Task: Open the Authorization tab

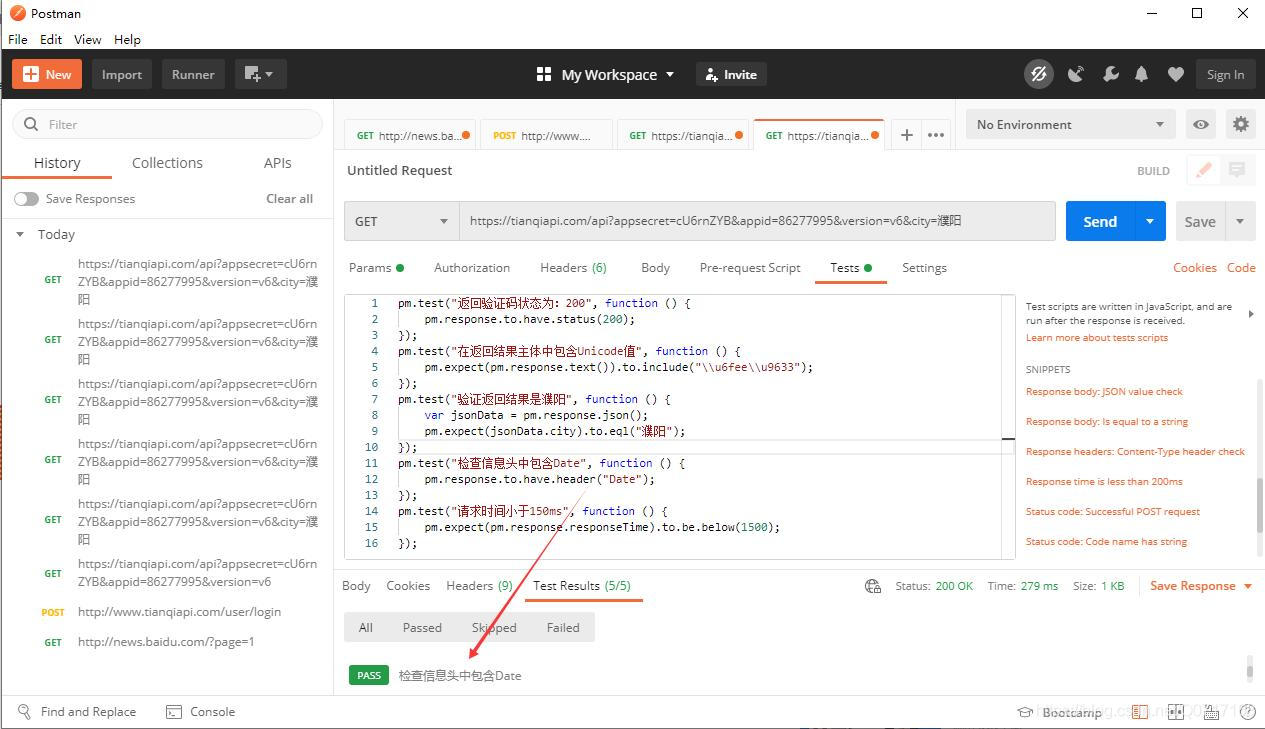Action: (472, 268)
